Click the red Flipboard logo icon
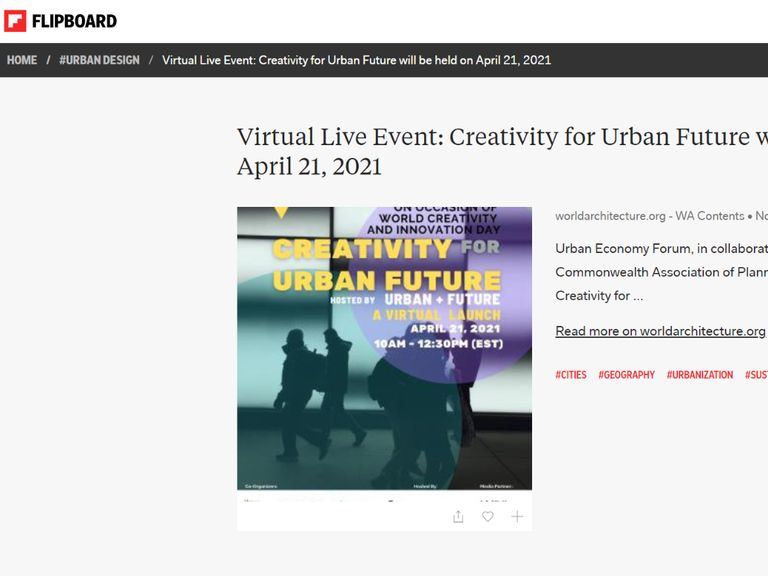The height and width of the screenshot is (576, 768). [x=15, y=21]
